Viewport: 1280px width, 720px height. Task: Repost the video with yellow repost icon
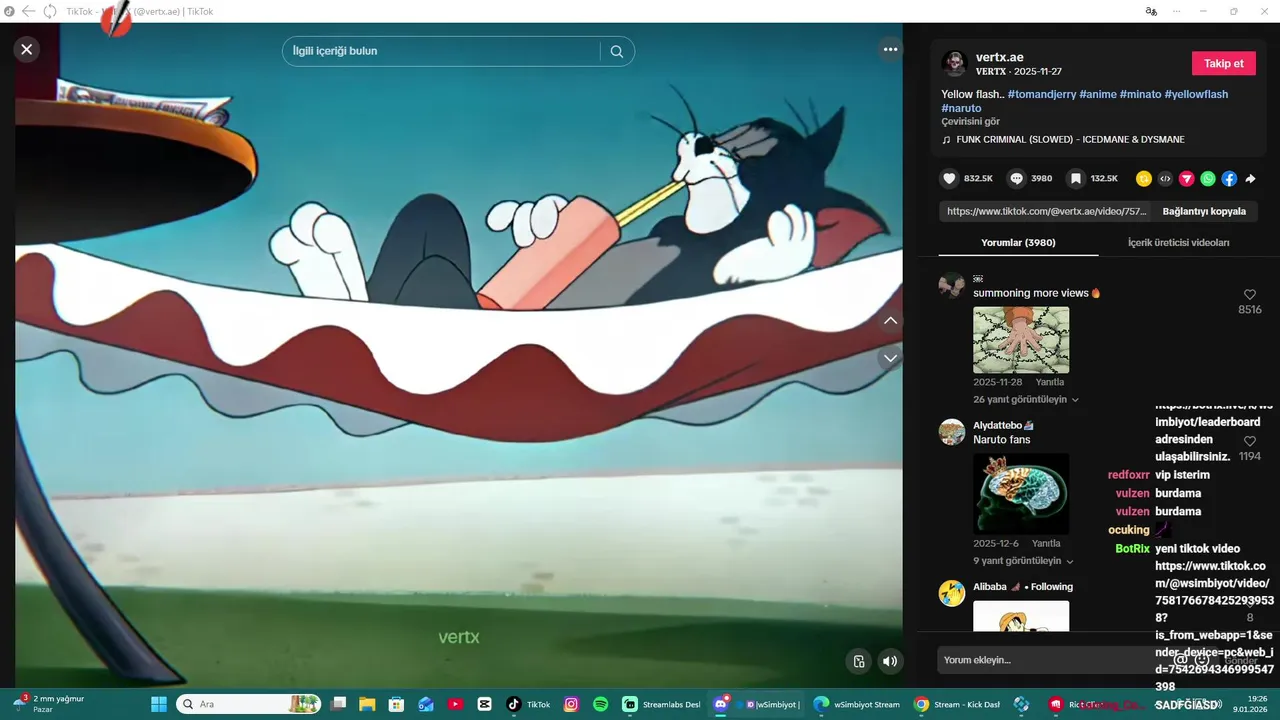(x=1144, y=179)
